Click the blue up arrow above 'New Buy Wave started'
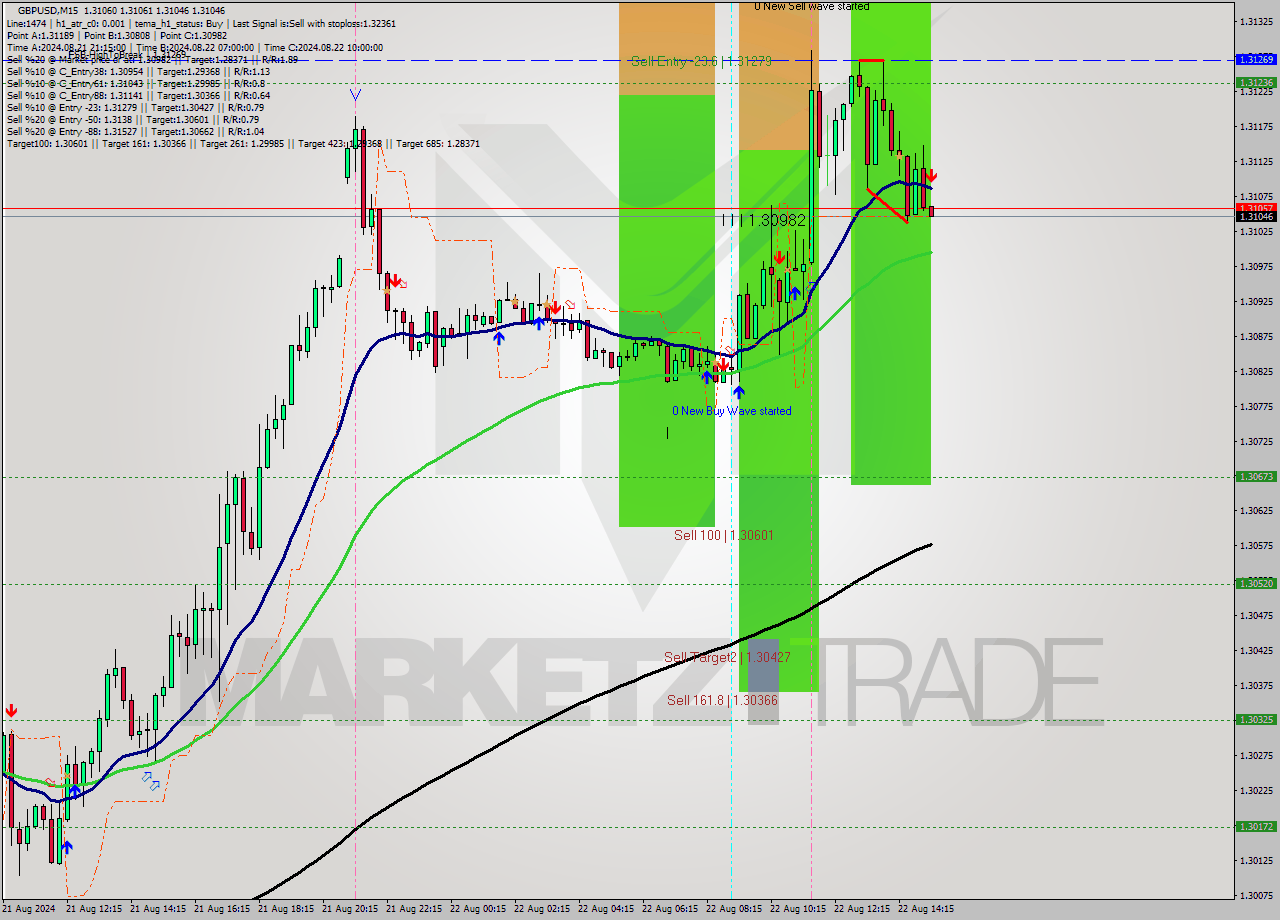Viewport: 1280px width, 920px height. [x=738, y=392]
